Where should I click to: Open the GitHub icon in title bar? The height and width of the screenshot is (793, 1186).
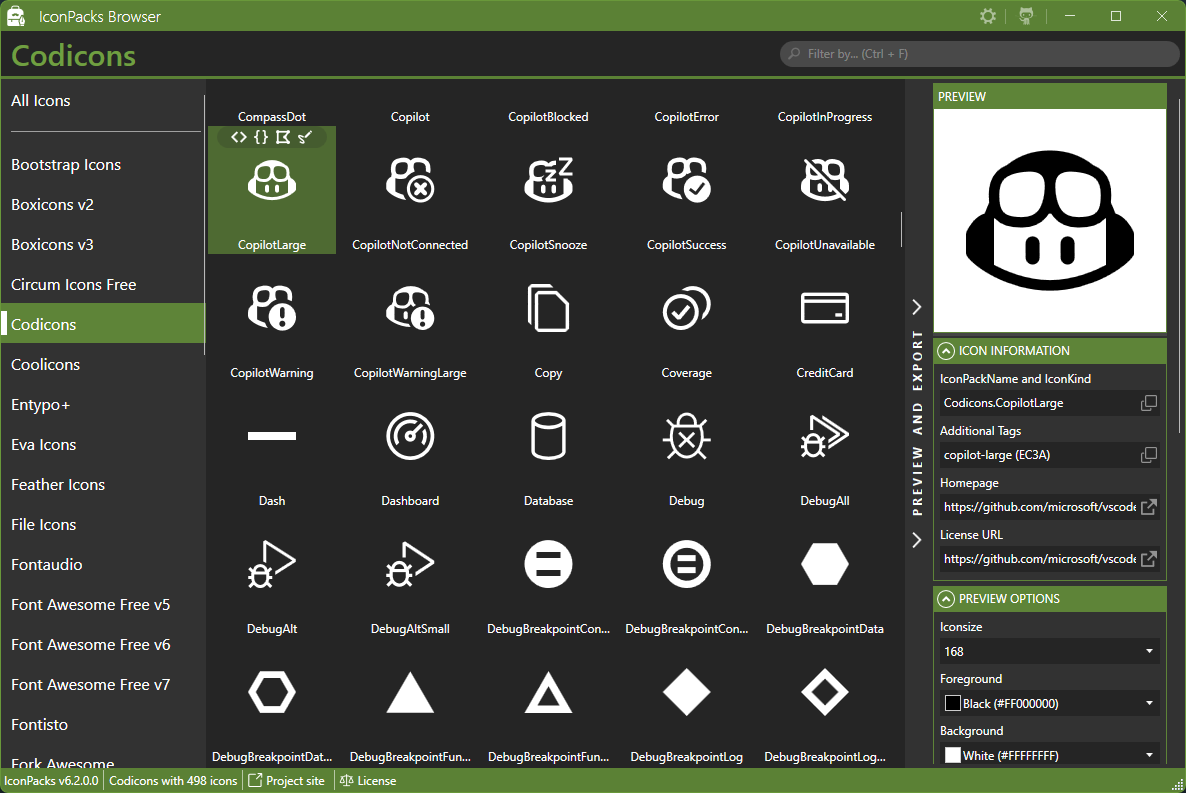pos(1026,16)
